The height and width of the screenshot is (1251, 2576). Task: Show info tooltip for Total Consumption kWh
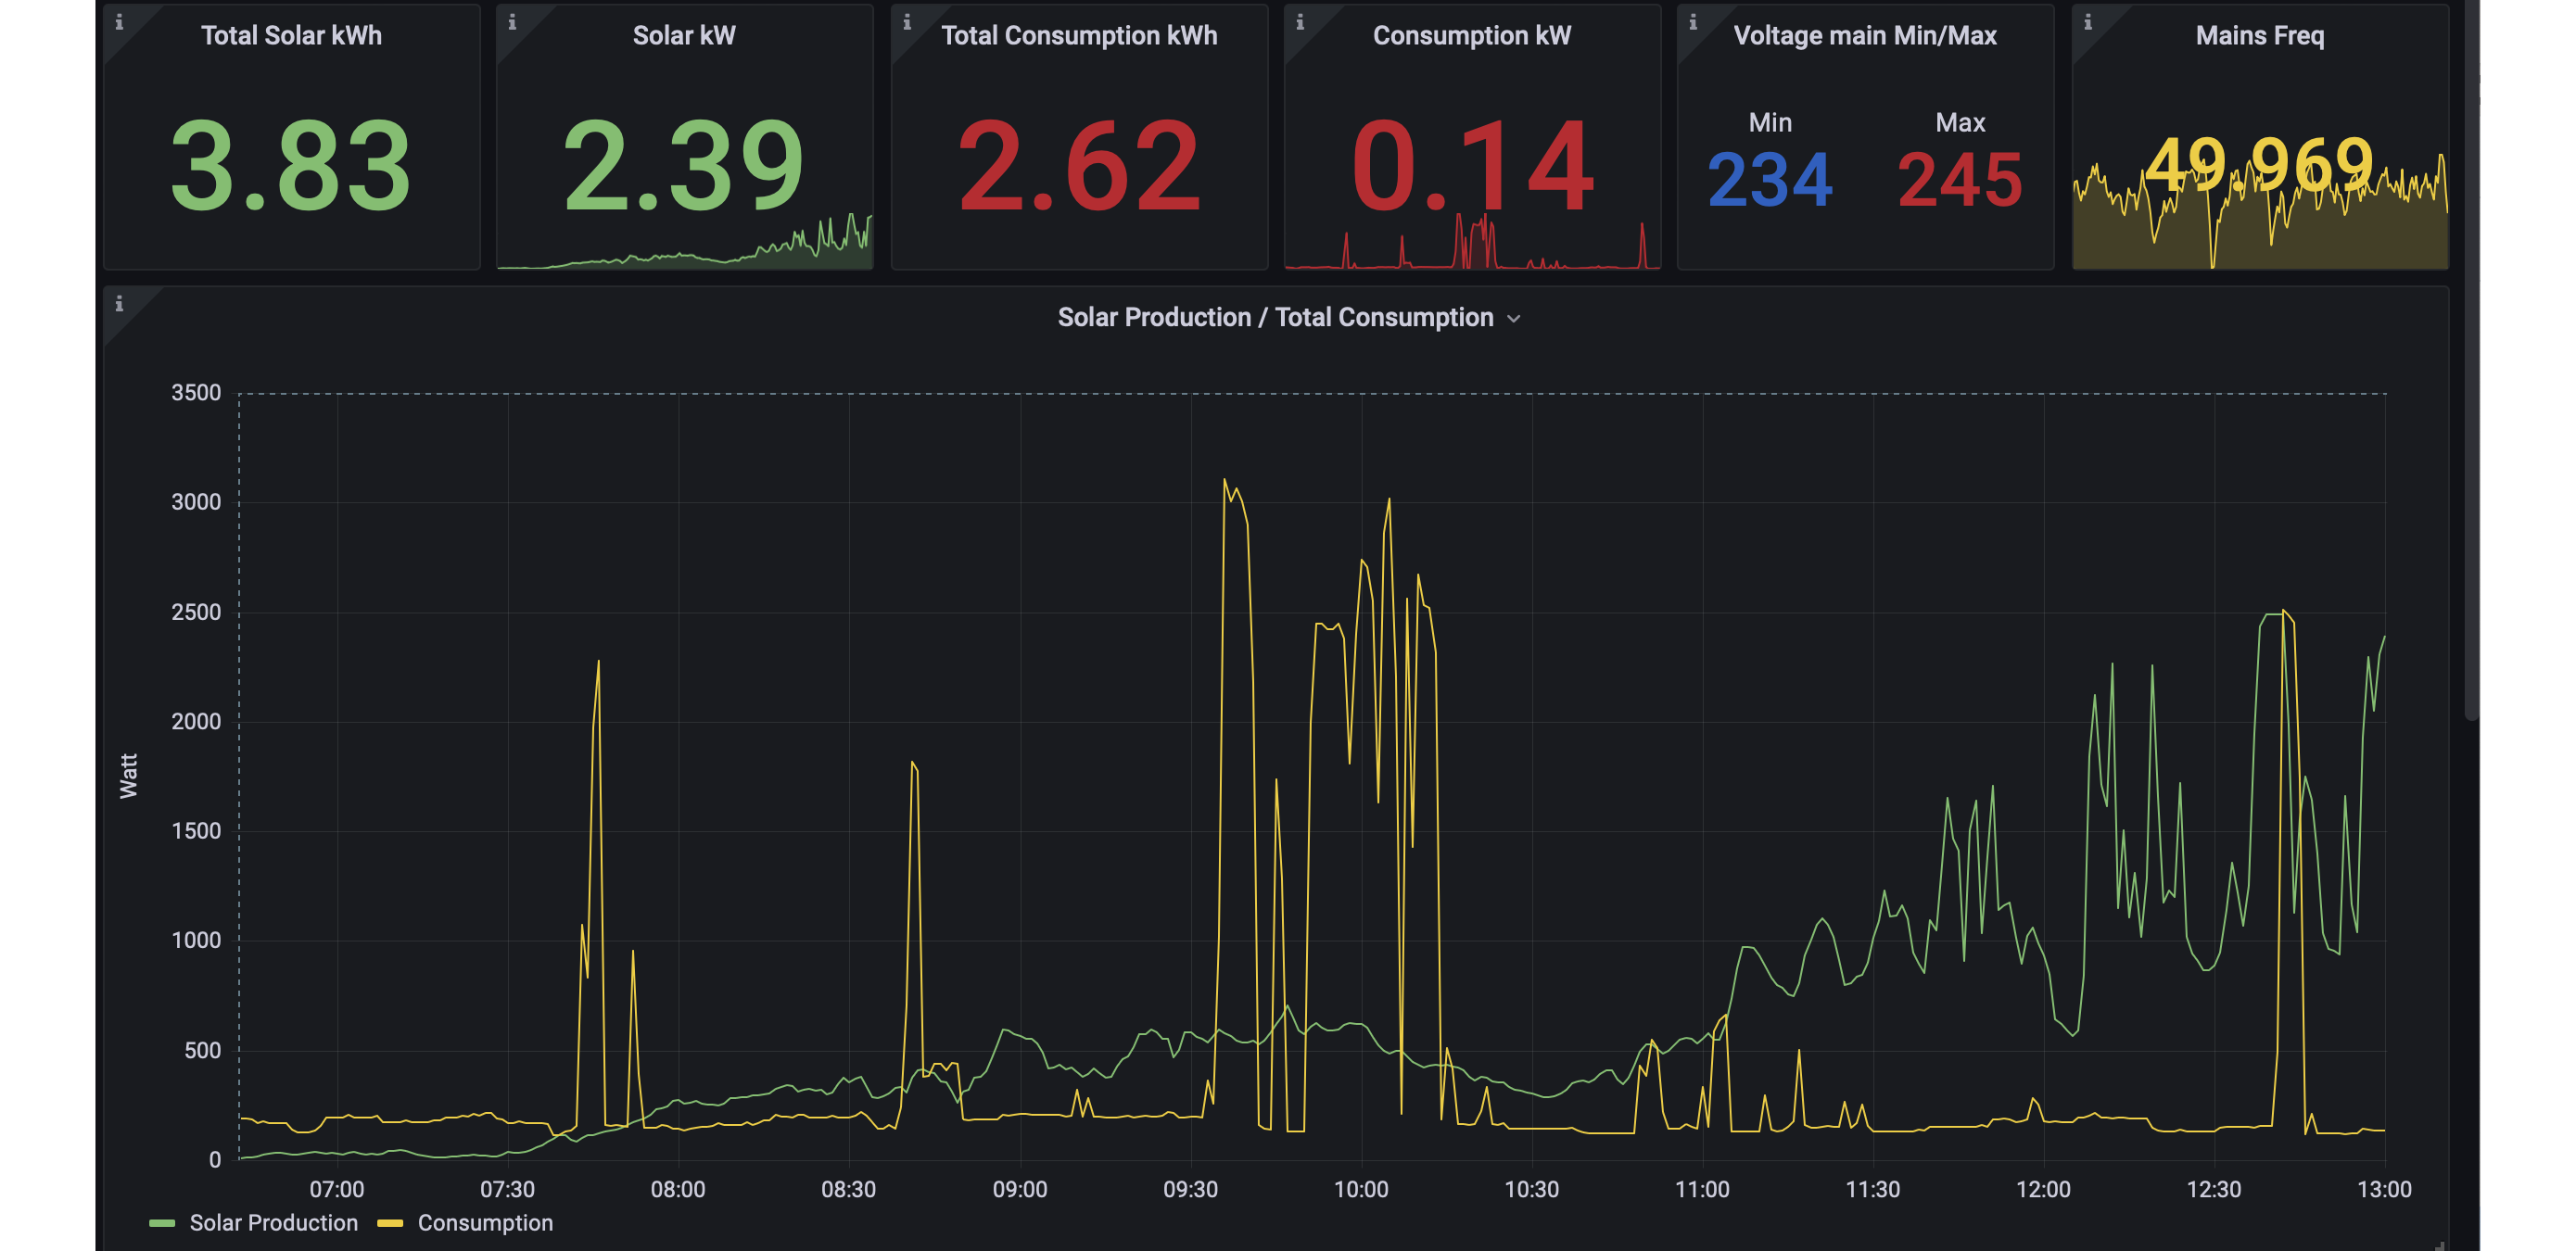[x=907, y=22]
